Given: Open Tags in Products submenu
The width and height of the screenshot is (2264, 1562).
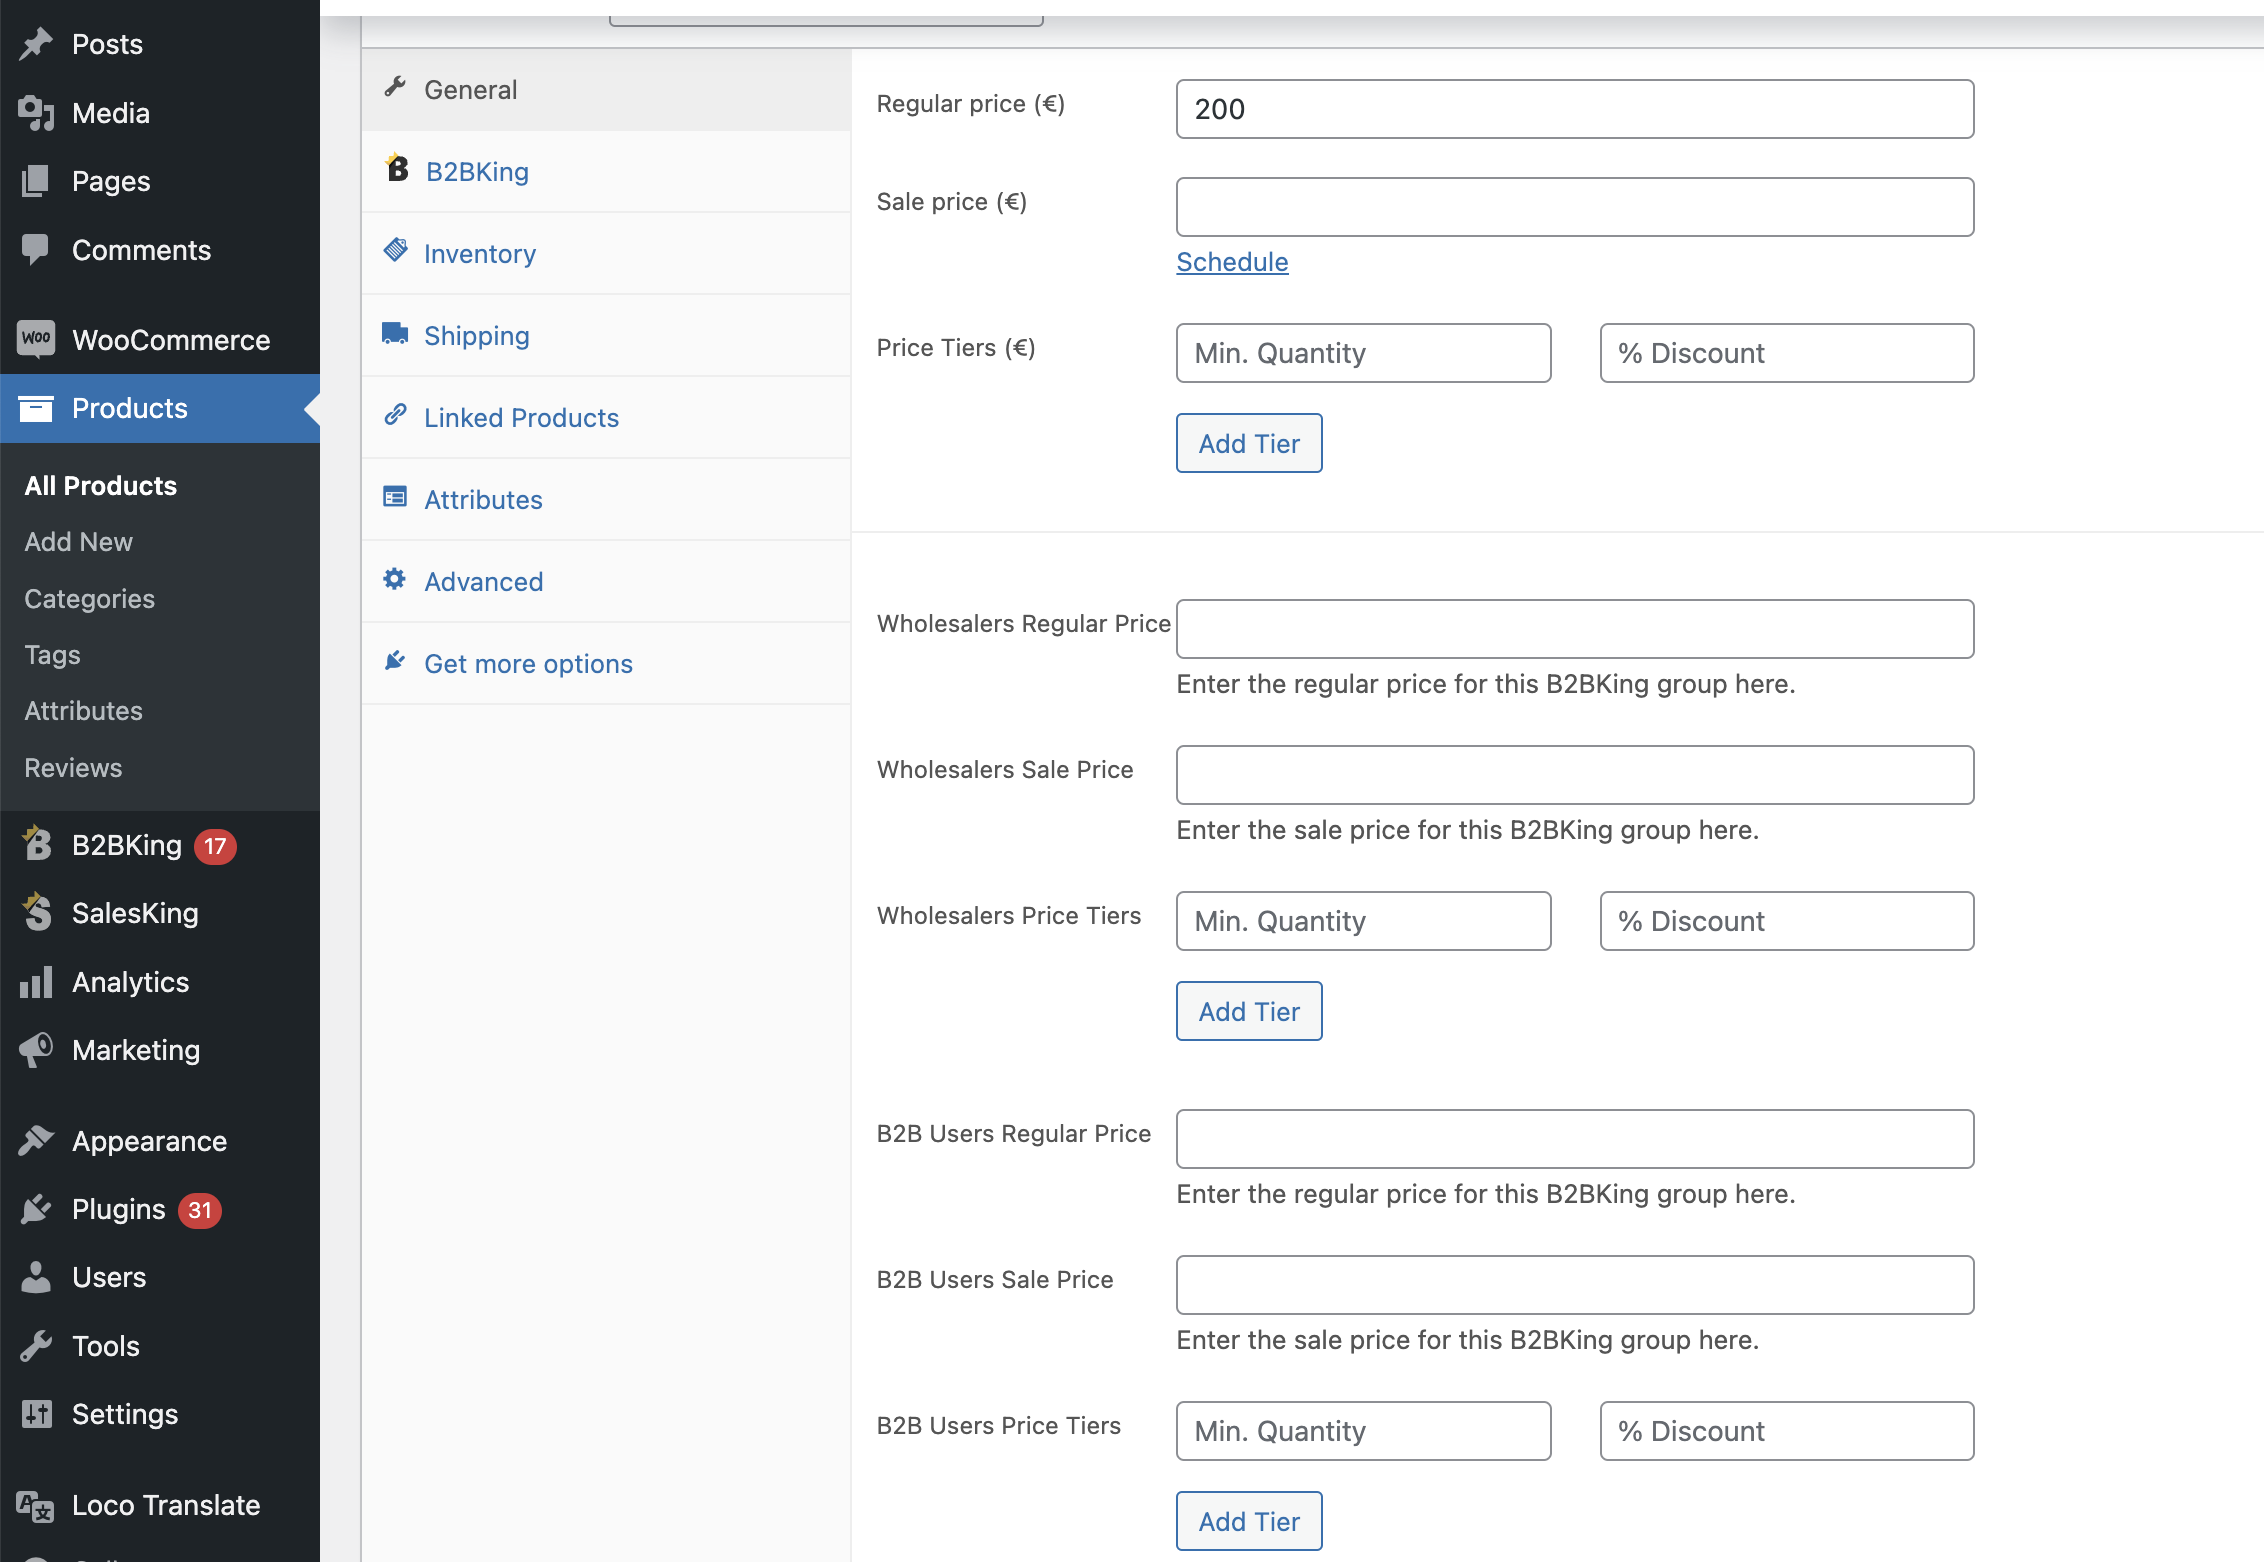Looking at the screenshot, I should pyautogui.click(x=52, y=655).
